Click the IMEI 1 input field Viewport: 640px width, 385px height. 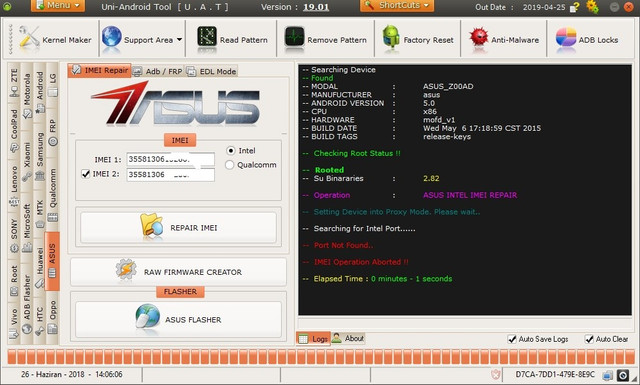pos(170,159)
